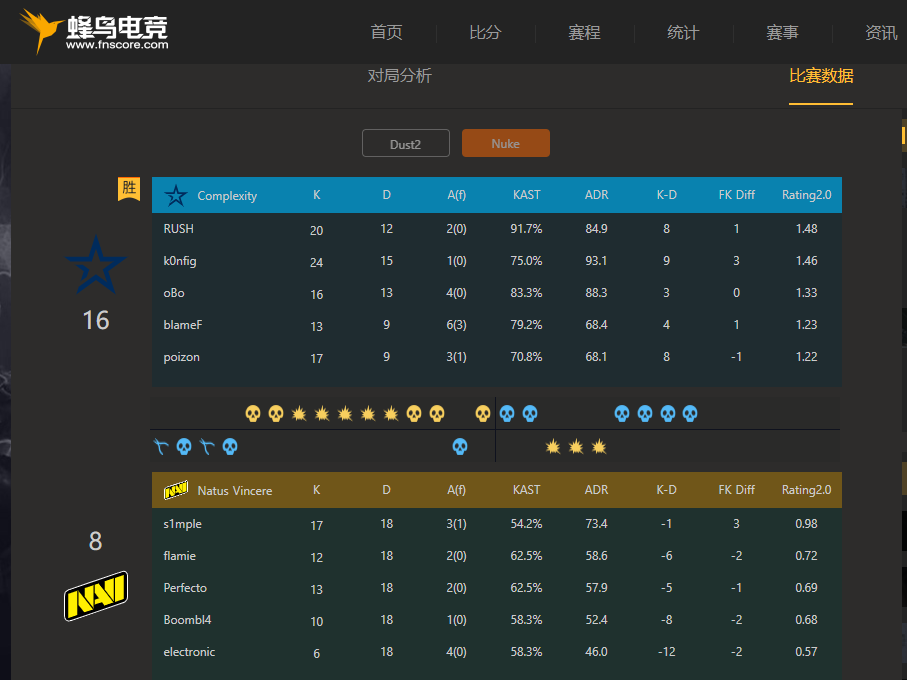
Task: Click the yellow 胜 winner badge
Action: click(129, 189)
